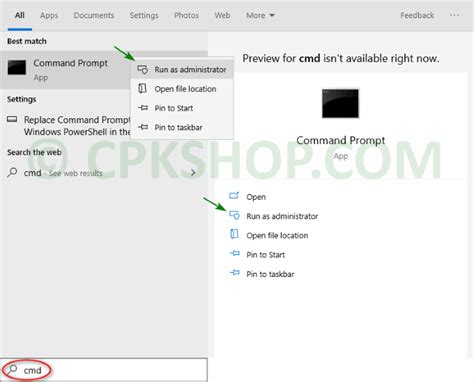Click the search box containing cmd

click(104, 370)
